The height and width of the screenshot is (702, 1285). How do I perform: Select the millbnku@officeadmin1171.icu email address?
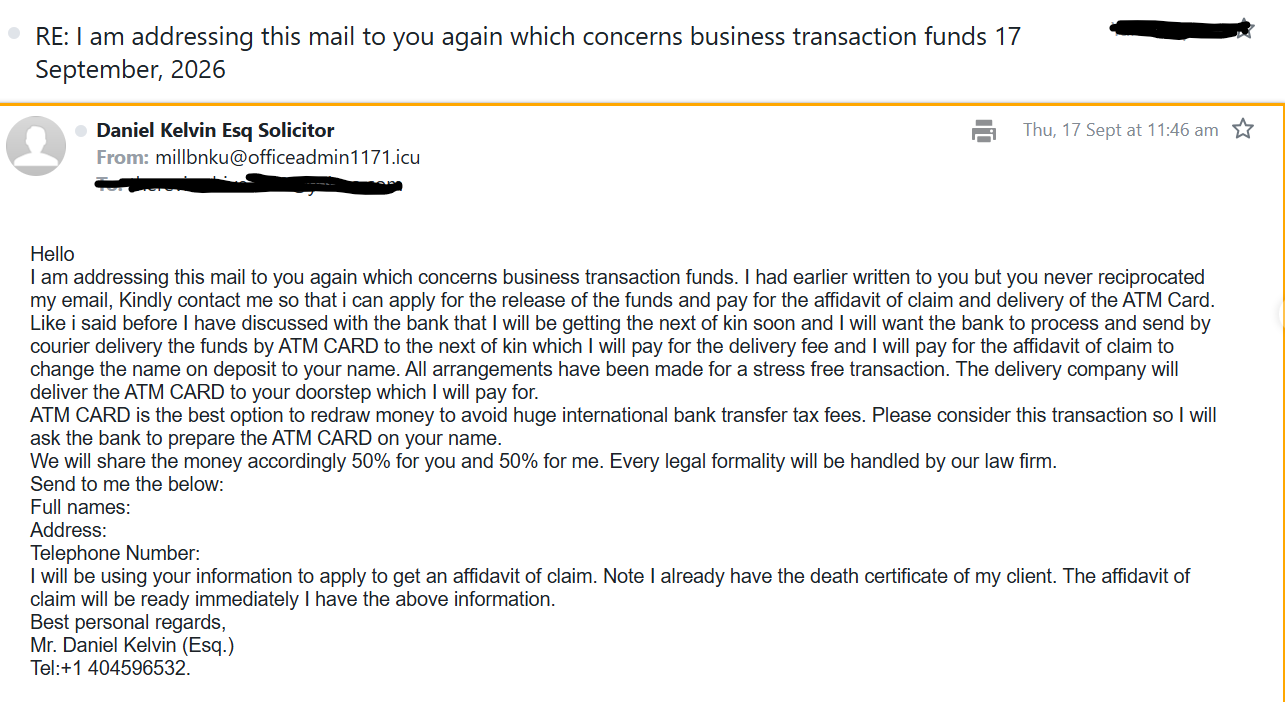287,157
